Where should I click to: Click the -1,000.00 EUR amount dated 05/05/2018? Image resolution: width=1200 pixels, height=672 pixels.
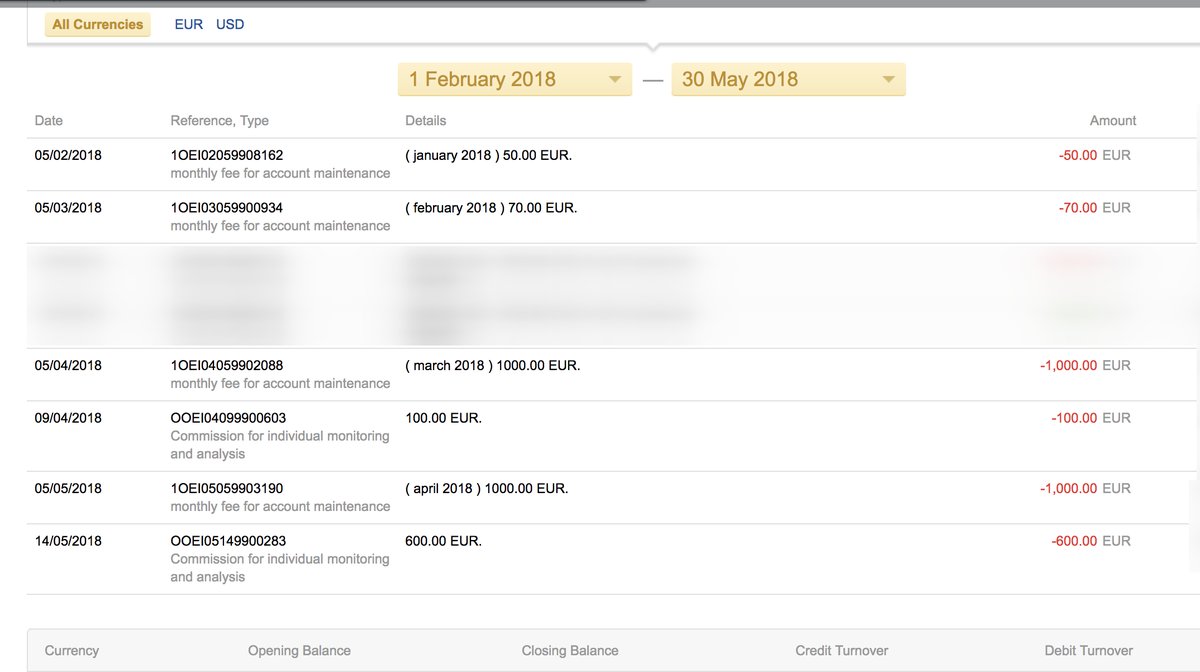[x=1086, y=488]
